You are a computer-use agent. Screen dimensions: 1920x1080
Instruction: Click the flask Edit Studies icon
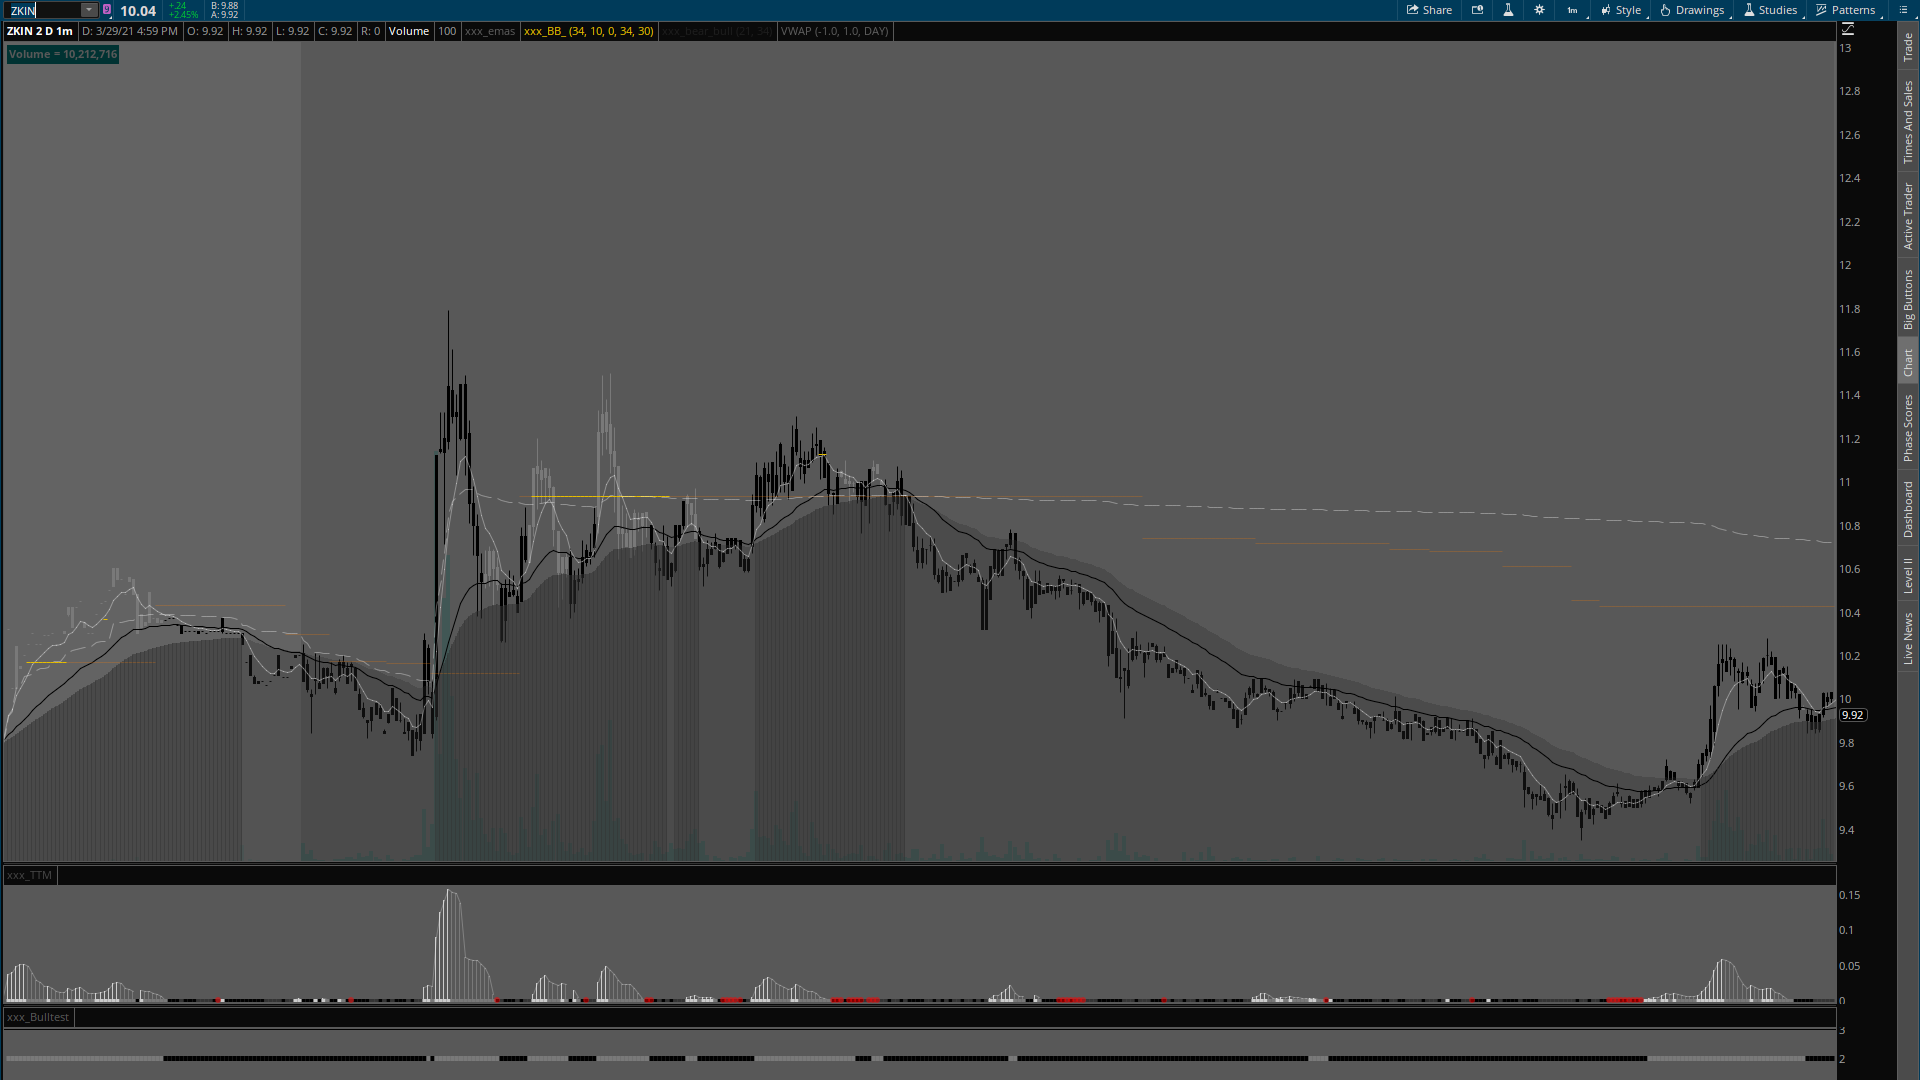pyautogui.click(x=1508, y=10)
